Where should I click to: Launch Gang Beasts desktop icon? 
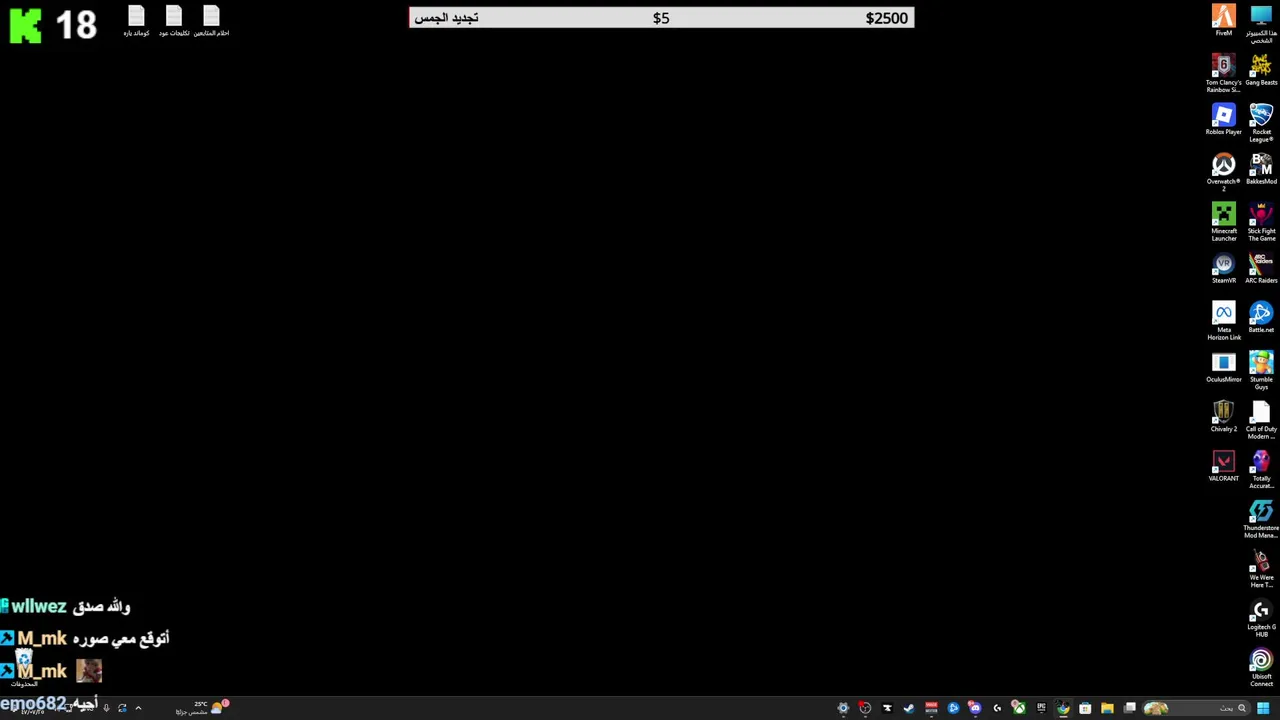[x=1261, y=70]
